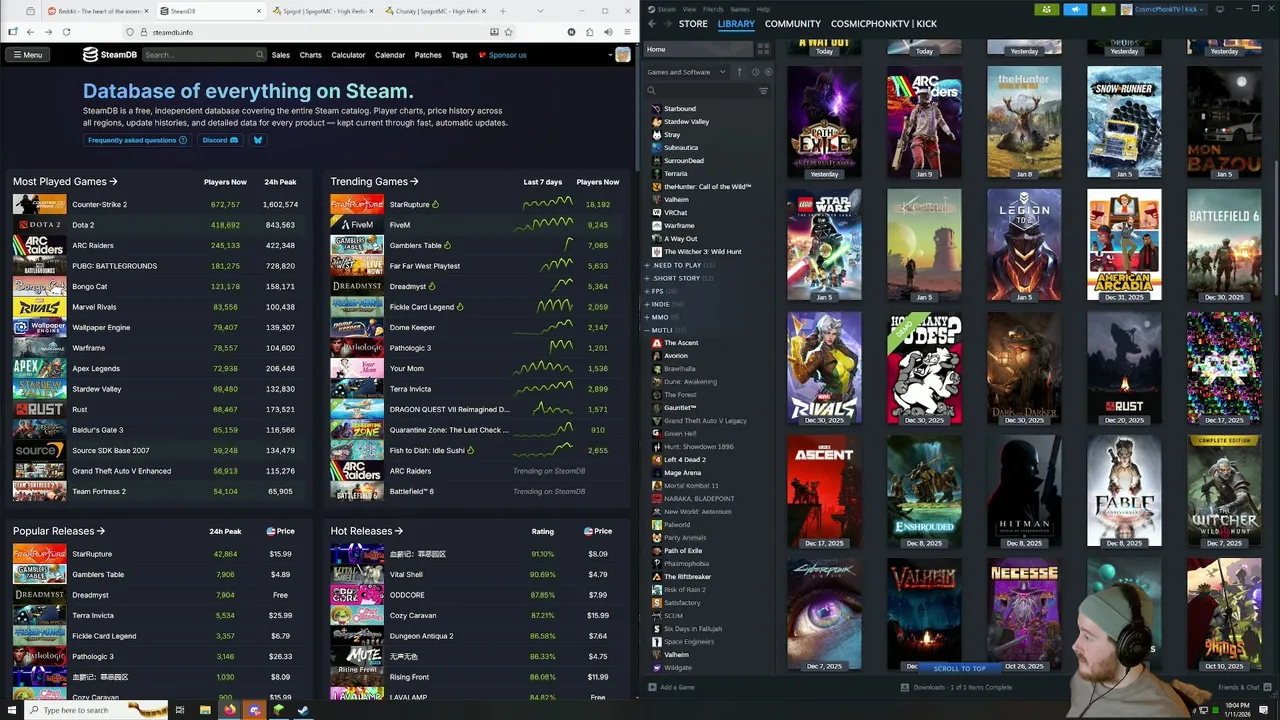Click the sort ascending arrow in Steam library
This screenshot has width=1280, height=720.
pyautogui.click(x=740, y=72)
